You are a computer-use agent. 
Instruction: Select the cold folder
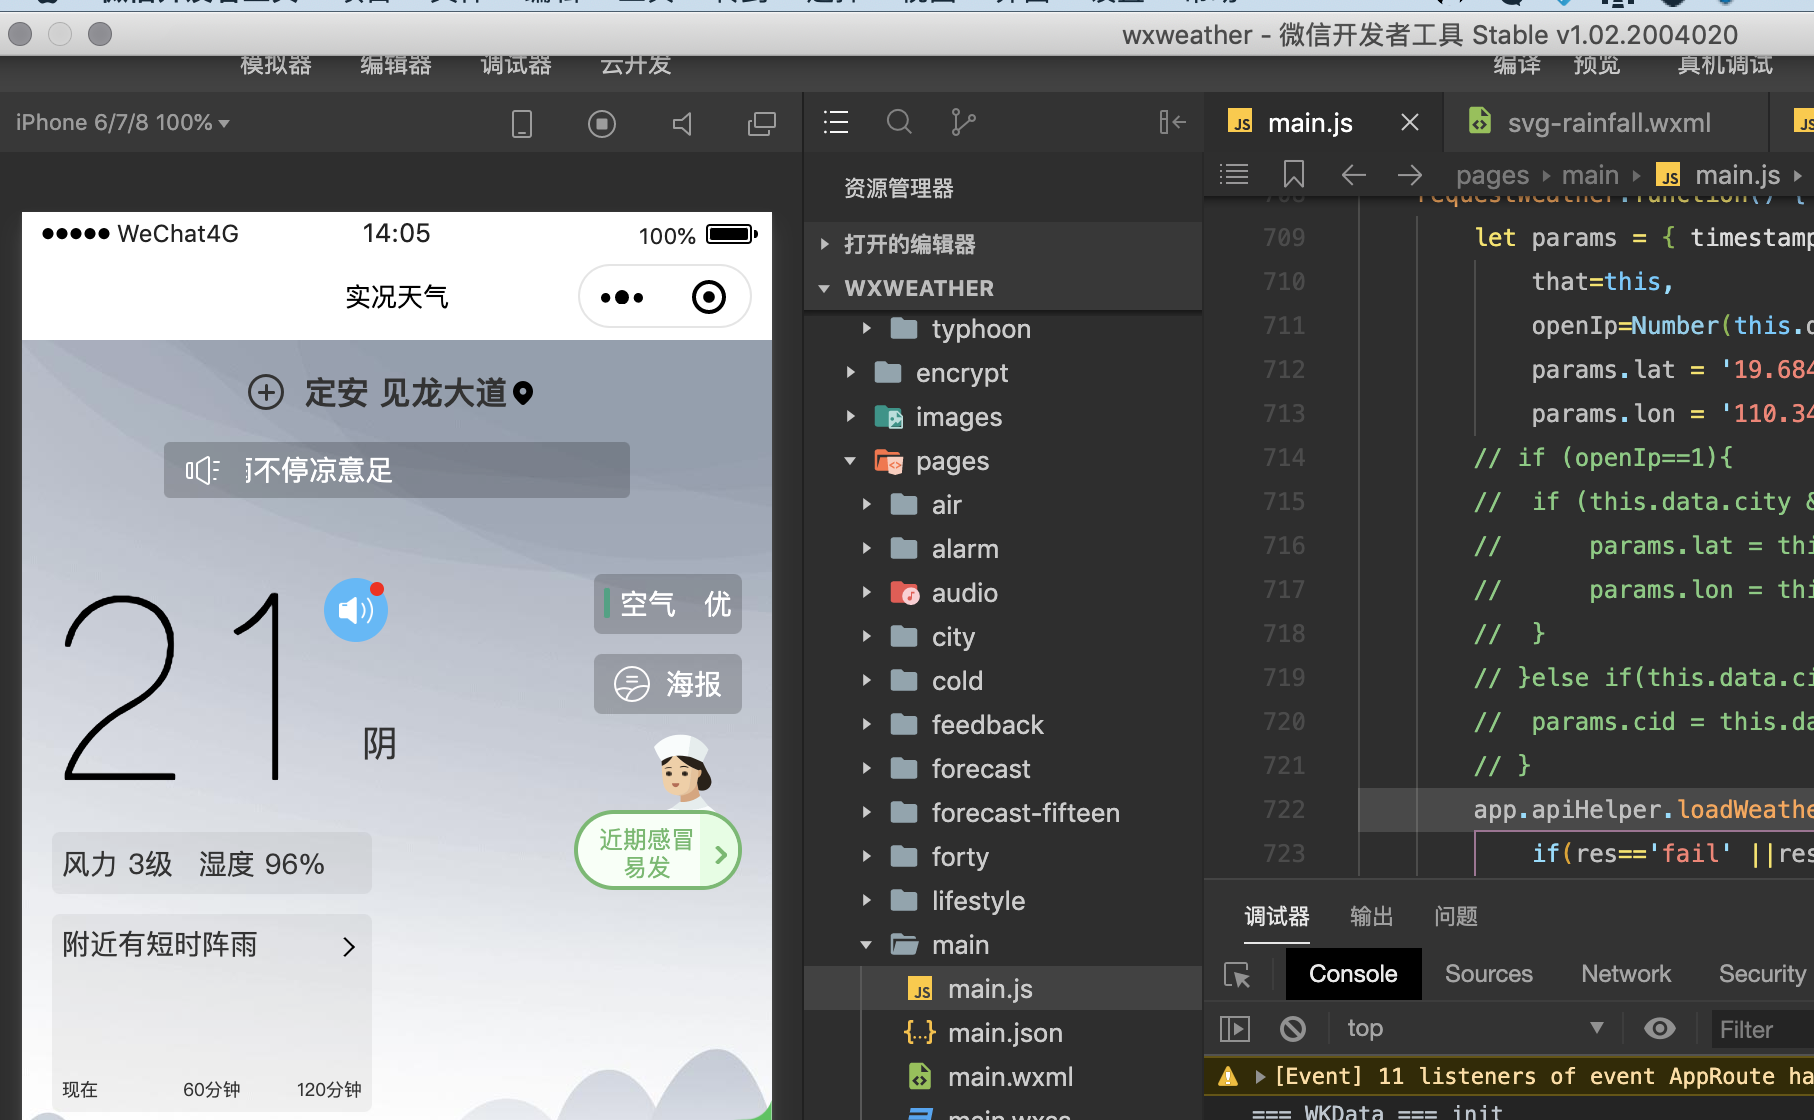pos(1003,681)
